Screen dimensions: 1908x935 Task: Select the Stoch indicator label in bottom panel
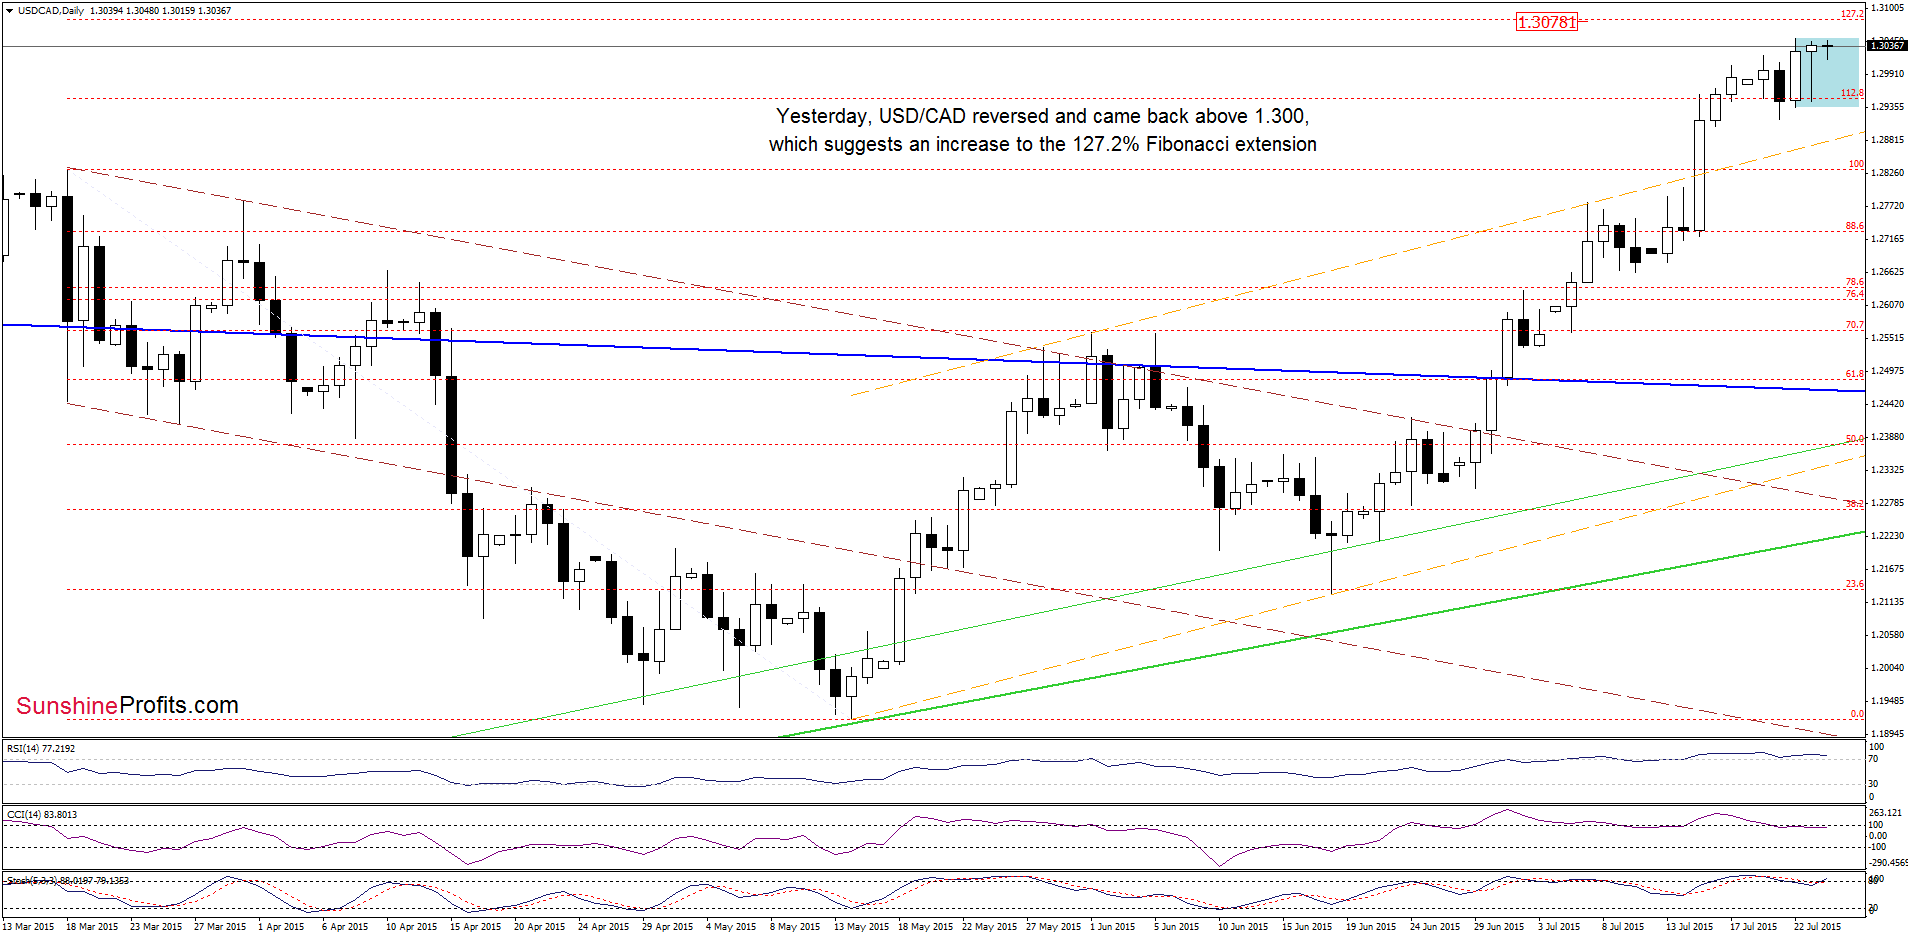pos(67,880)
